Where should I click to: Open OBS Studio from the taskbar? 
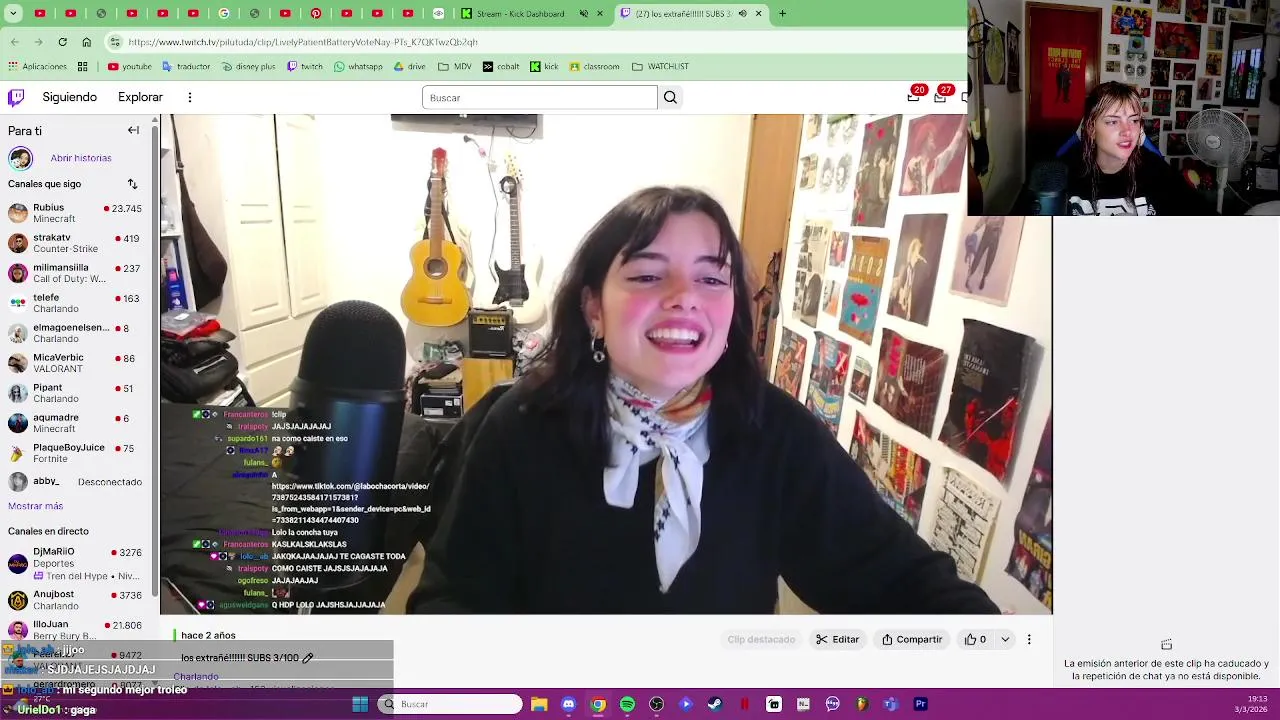coord(656,704)
